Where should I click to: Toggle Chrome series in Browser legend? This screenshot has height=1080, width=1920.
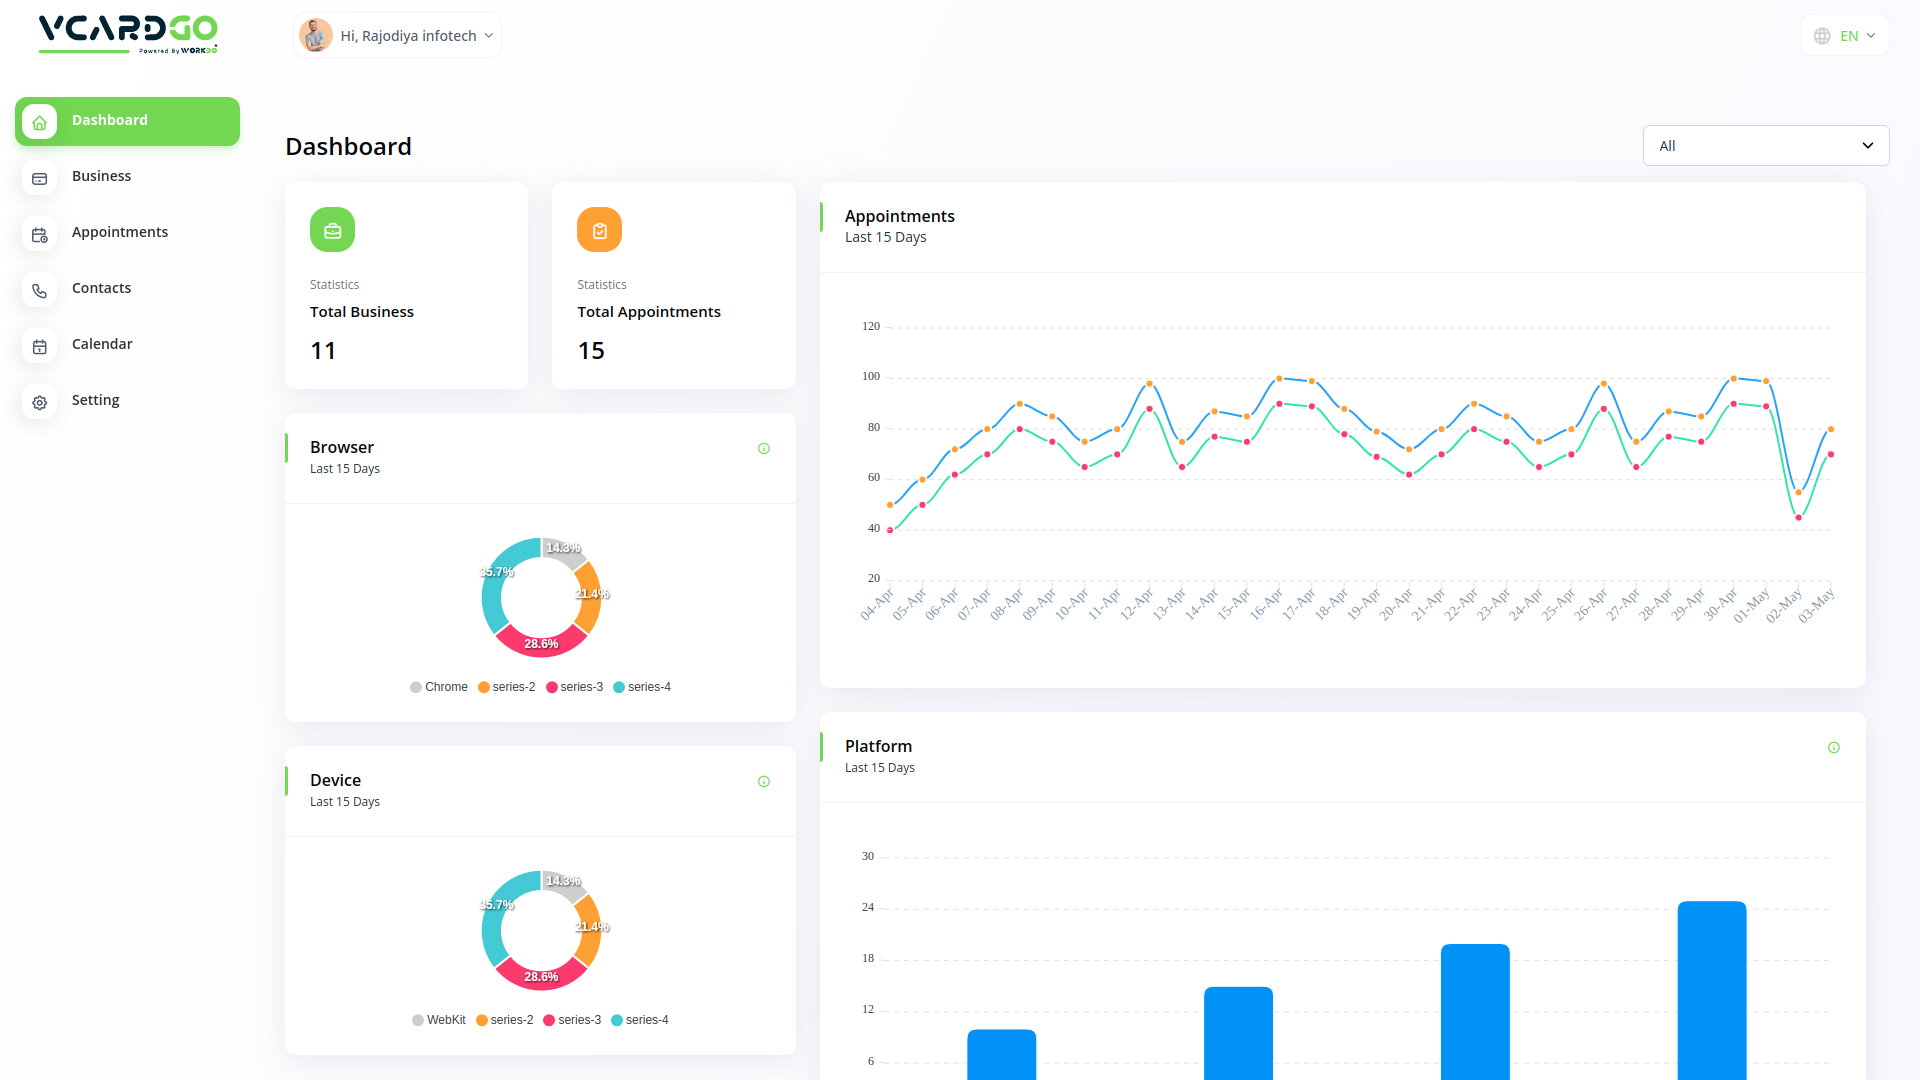(439, 687)
